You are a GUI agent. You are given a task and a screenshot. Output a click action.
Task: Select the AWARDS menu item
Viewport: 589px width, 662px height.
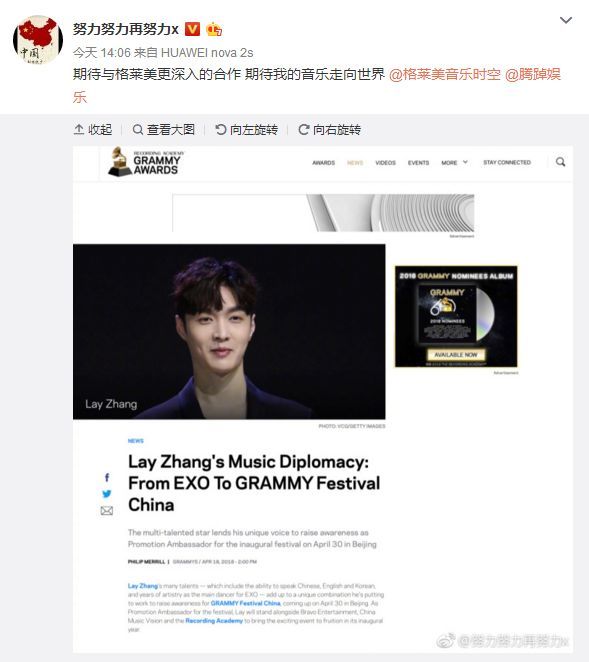coord(323,163)
